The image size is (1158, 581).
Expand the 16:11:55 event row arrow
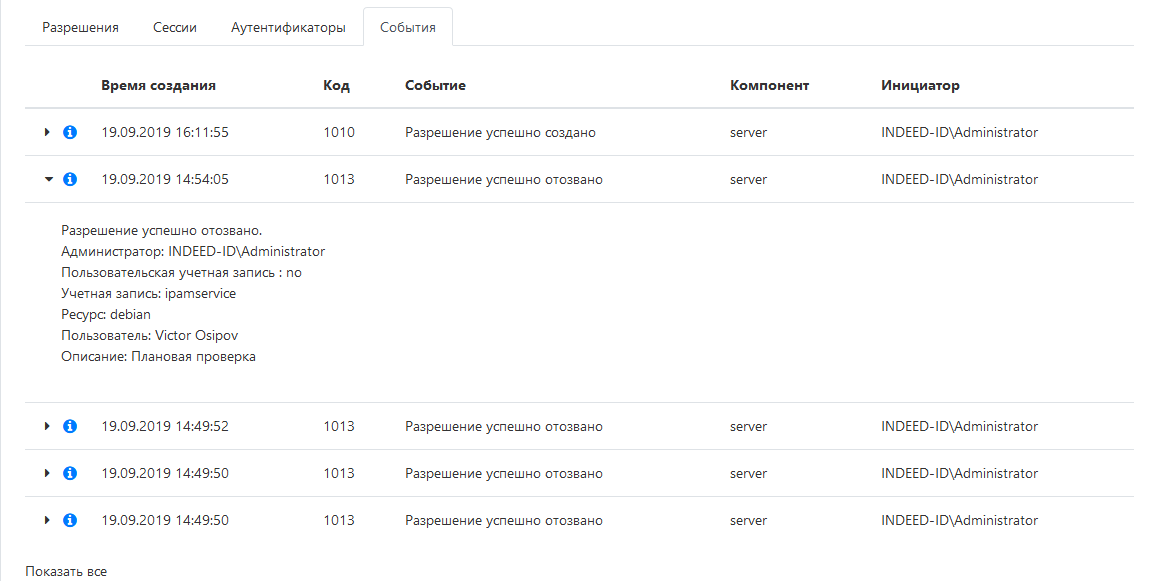click(x=47, y=132)
